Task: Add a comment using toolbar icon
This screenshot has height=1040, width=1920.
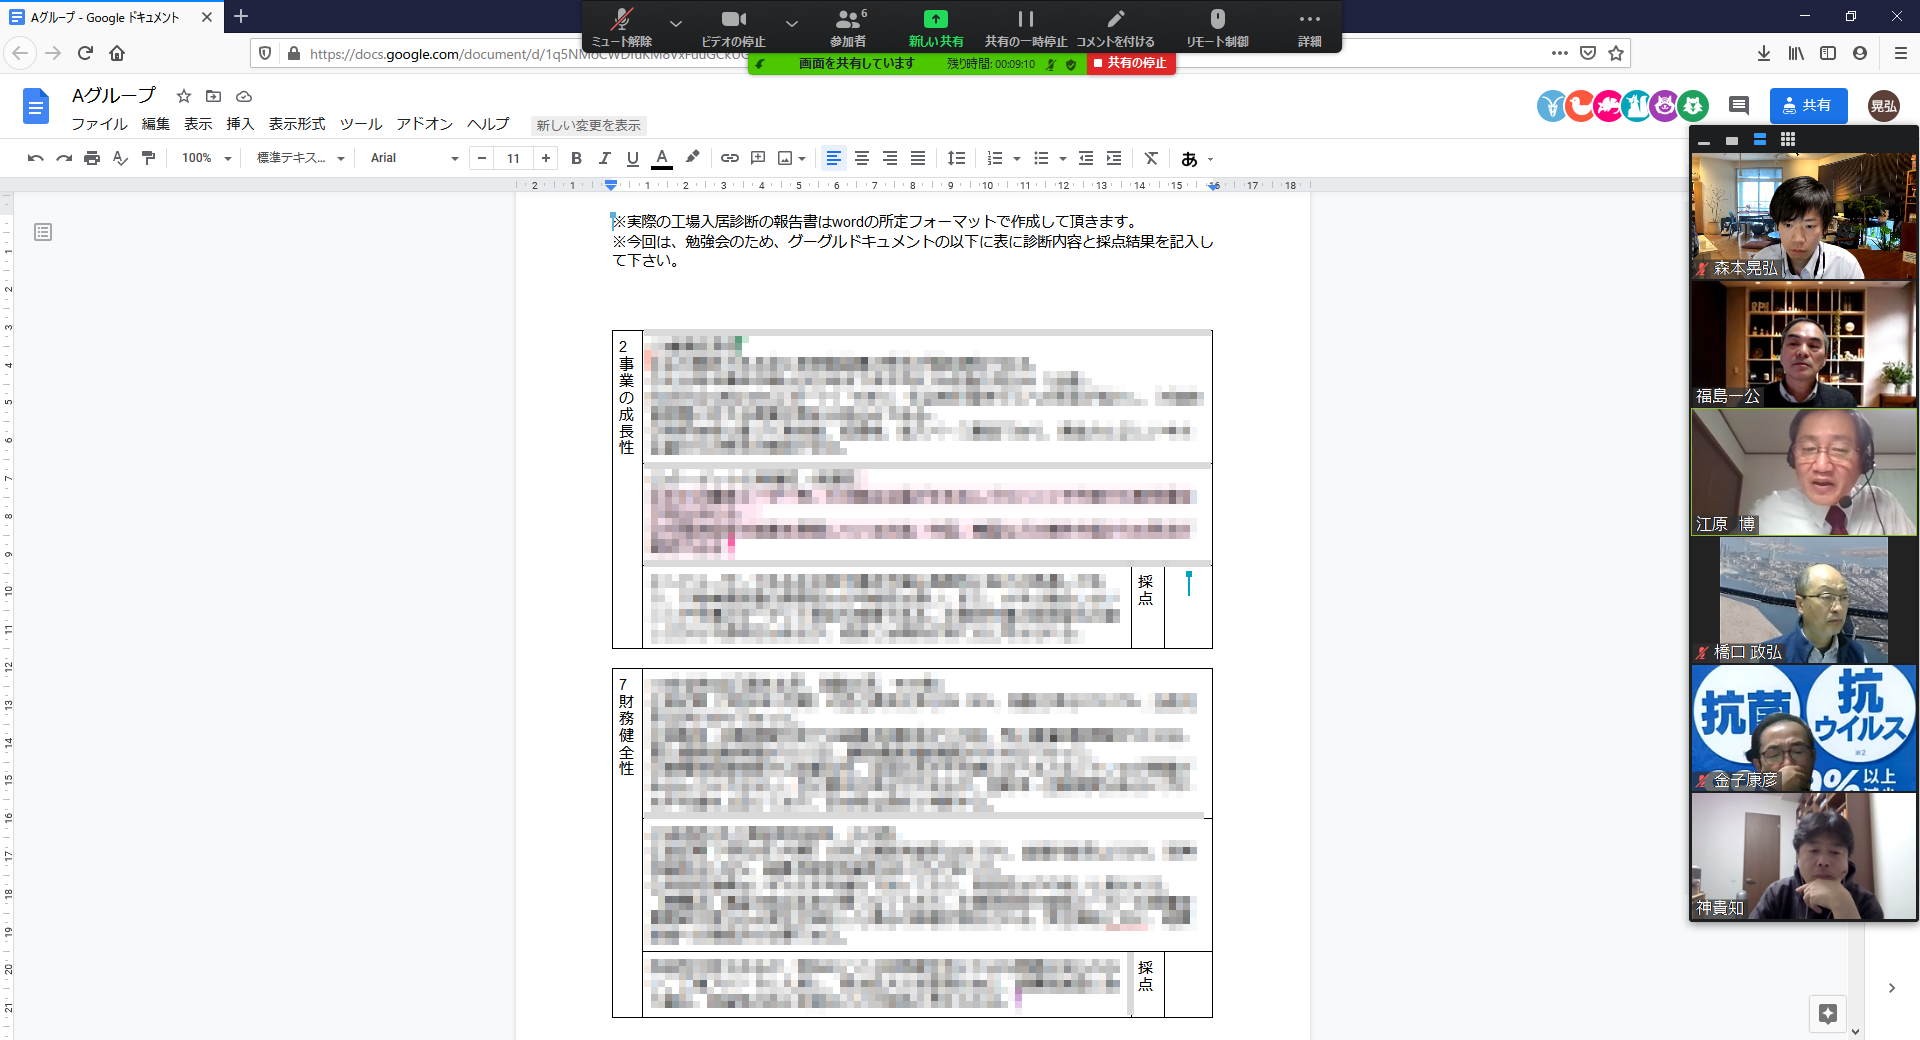Action: tap(758, 158)
